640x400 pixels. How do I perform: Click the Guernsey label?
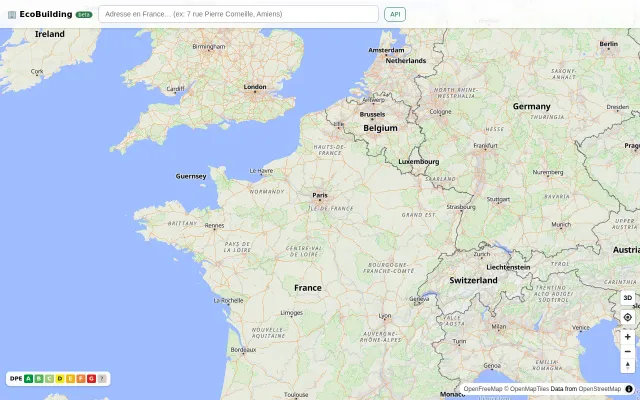[191, 176]
